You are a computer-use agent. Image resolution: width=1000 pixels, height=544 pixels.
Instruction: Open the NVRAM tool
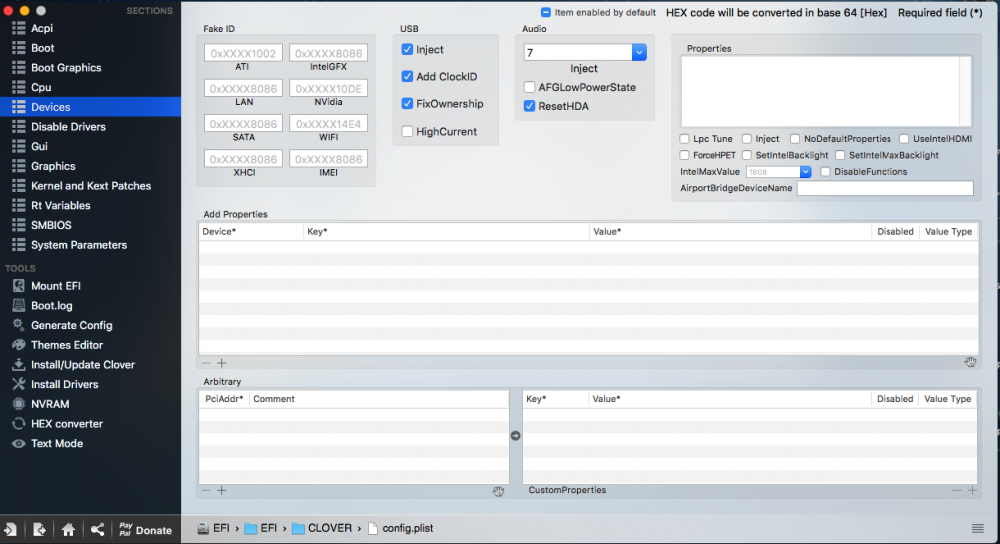click(50, 404)
